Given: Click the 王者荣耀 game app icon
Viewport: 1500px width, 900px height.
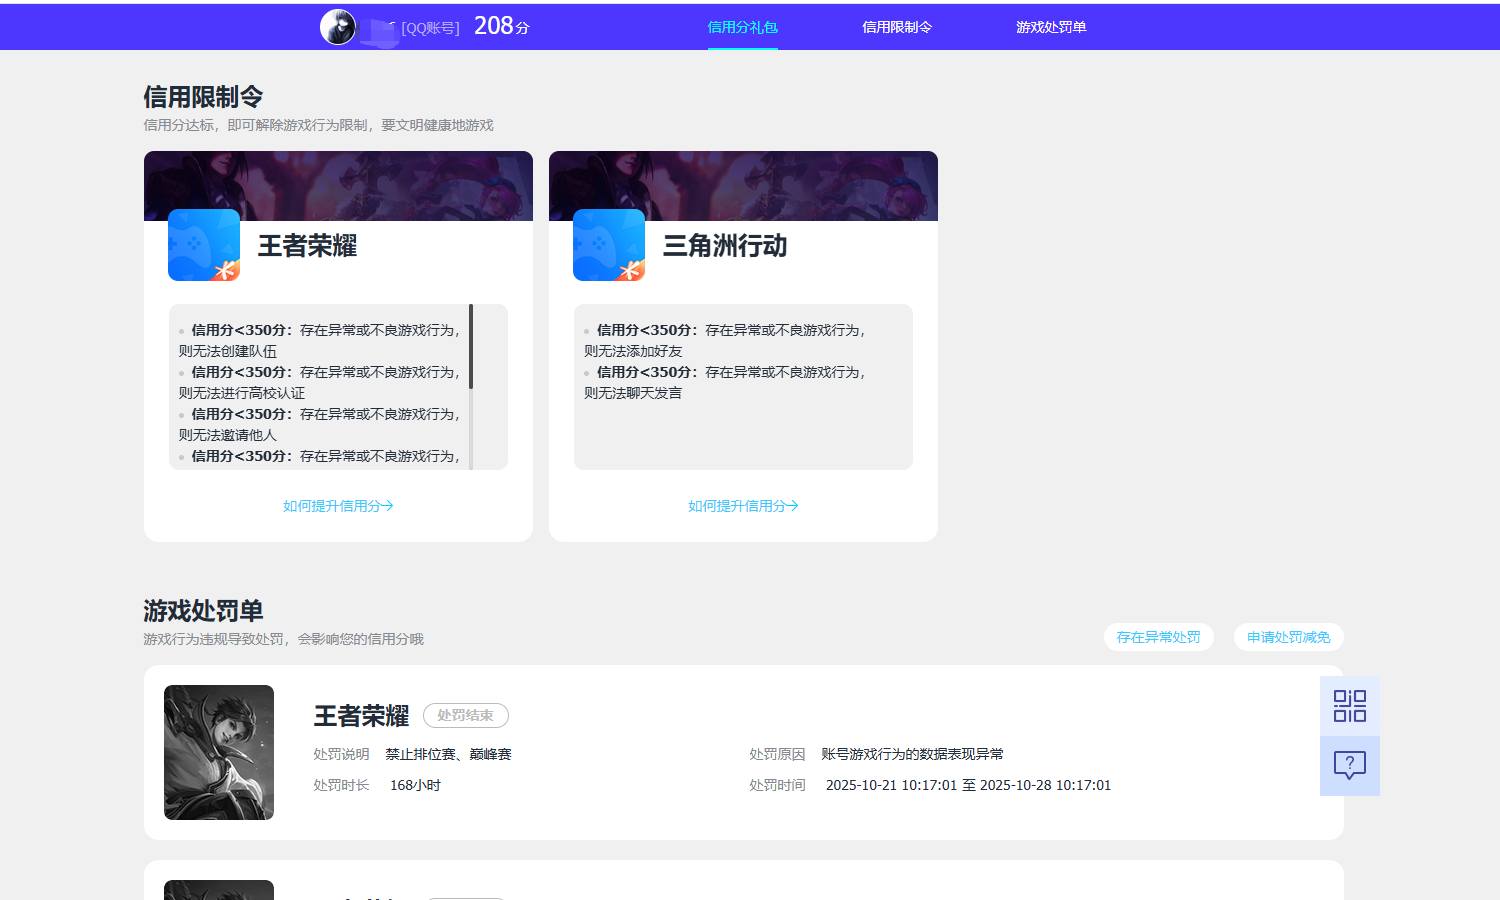Looking at the screenshot, I should [204, 245].
